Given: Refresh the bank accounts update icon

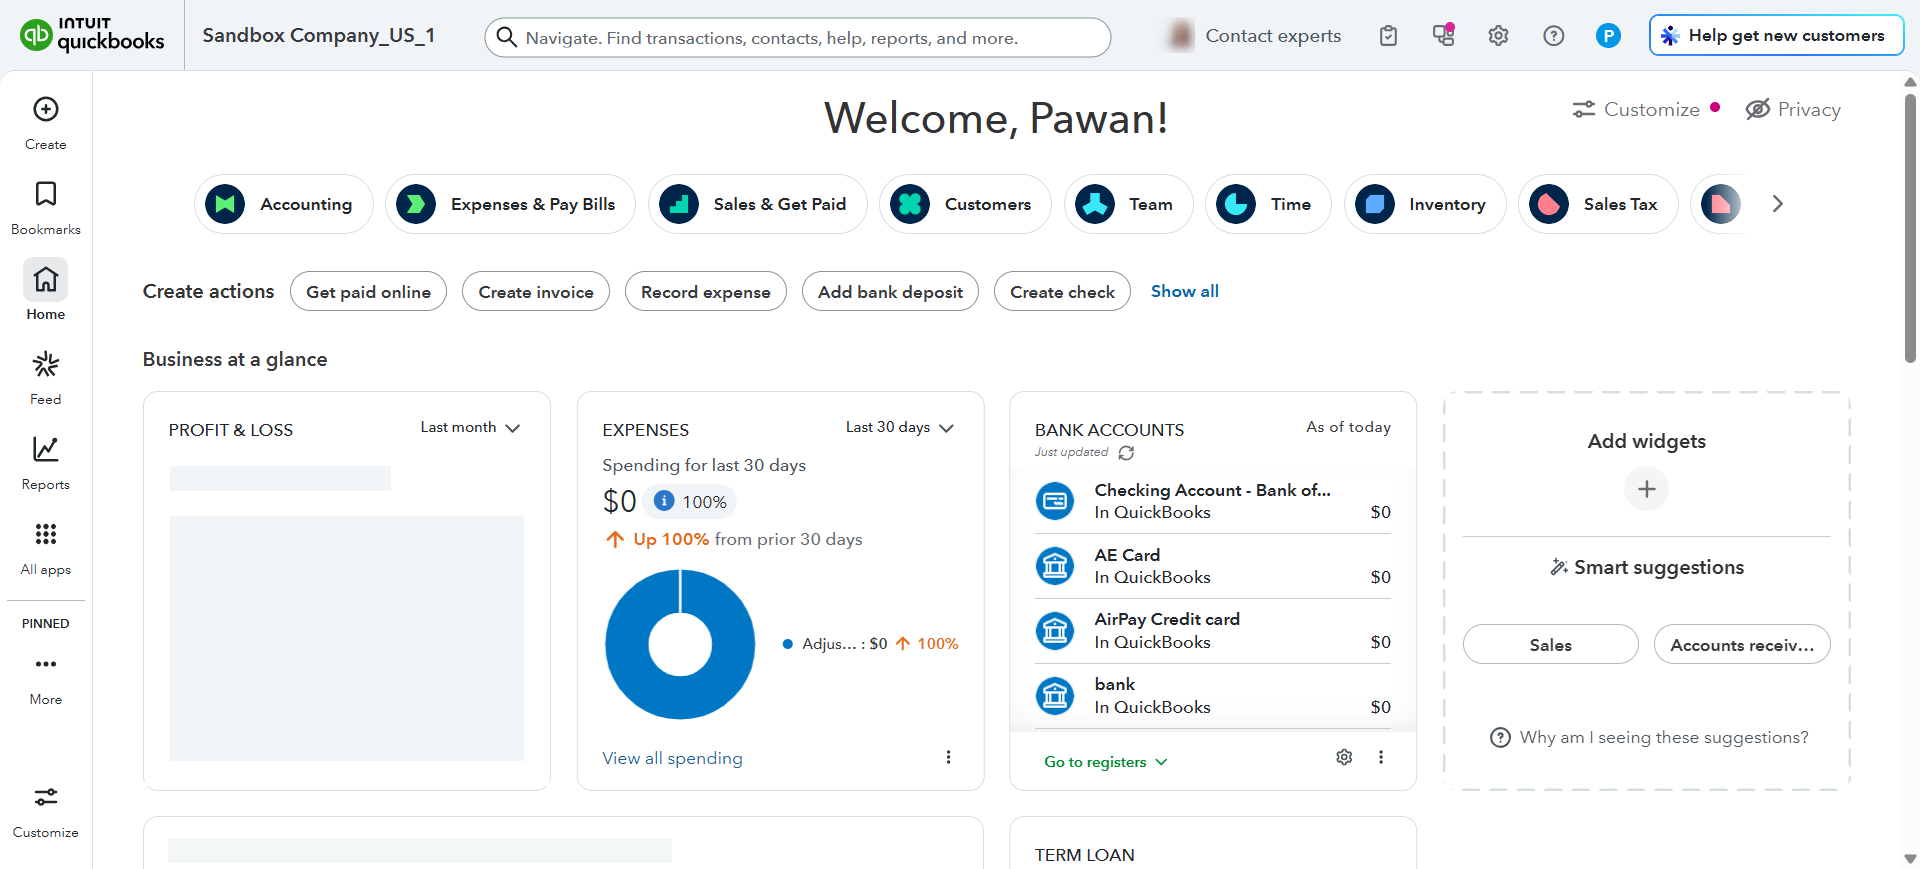Looking at the screenshot, I should [x=1126, y=453].
